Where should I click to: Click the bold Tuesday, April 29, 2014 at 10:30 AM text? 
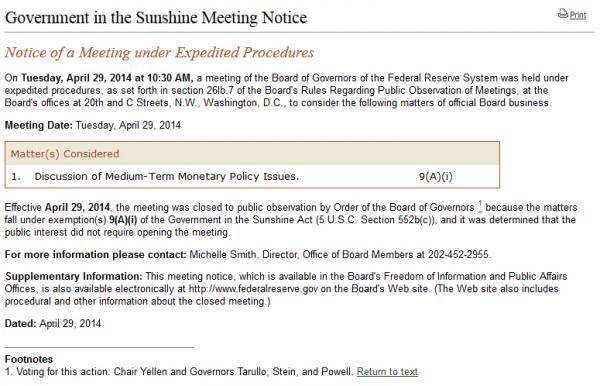tap(107, 78)
